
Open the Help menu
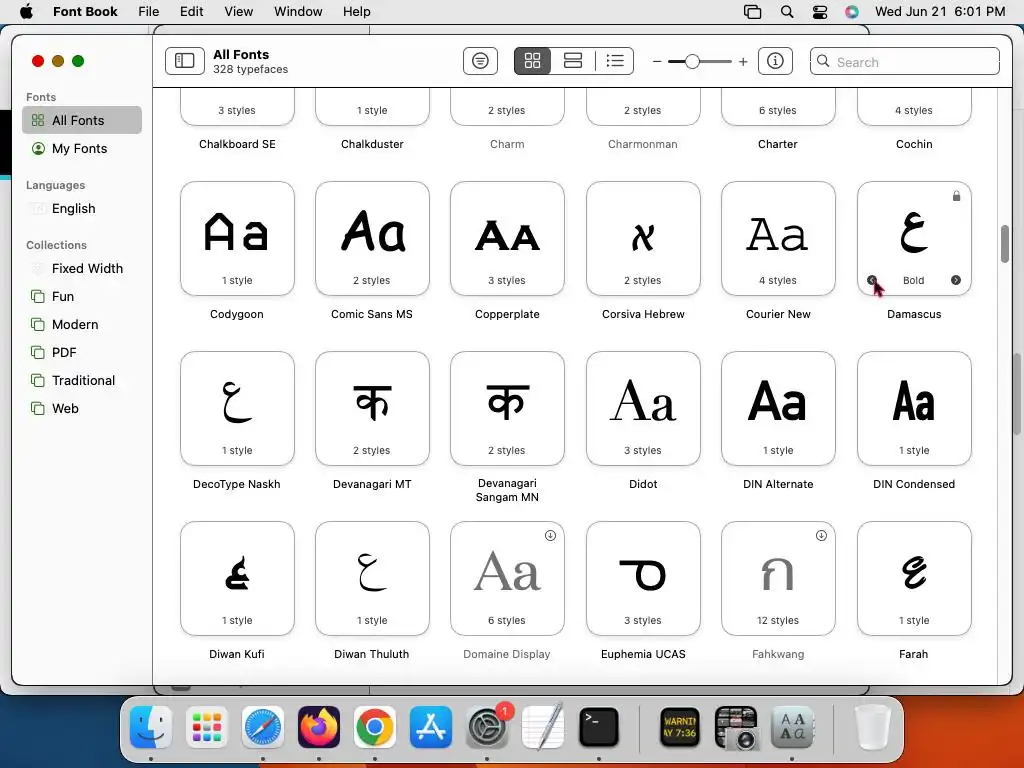[357, 12]
